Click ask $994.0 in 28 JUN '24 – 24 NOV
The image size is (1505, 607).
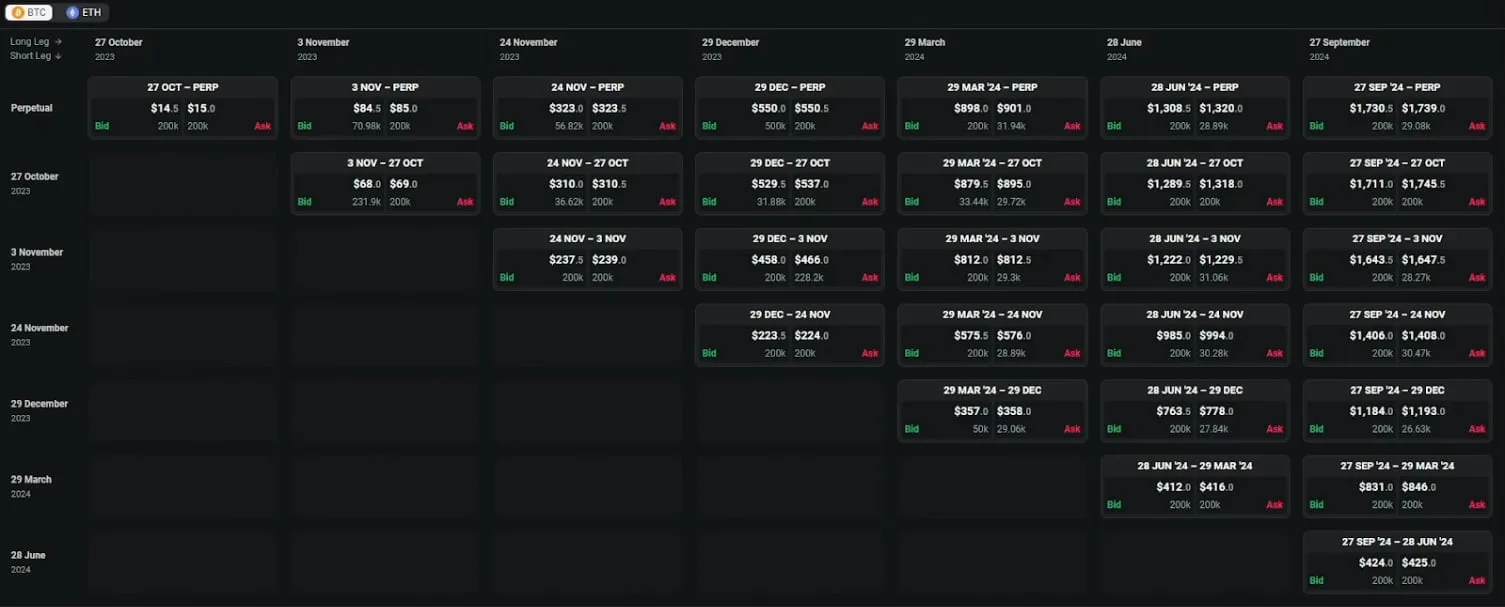pos(1216,336)
